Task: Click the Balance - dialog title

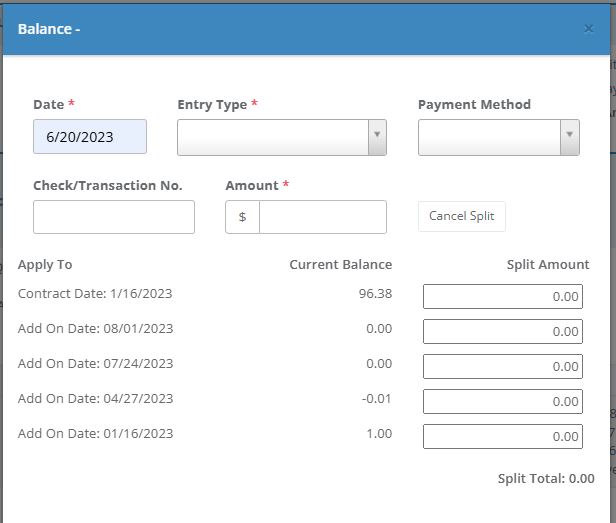Action: click(x=49, y=29)
